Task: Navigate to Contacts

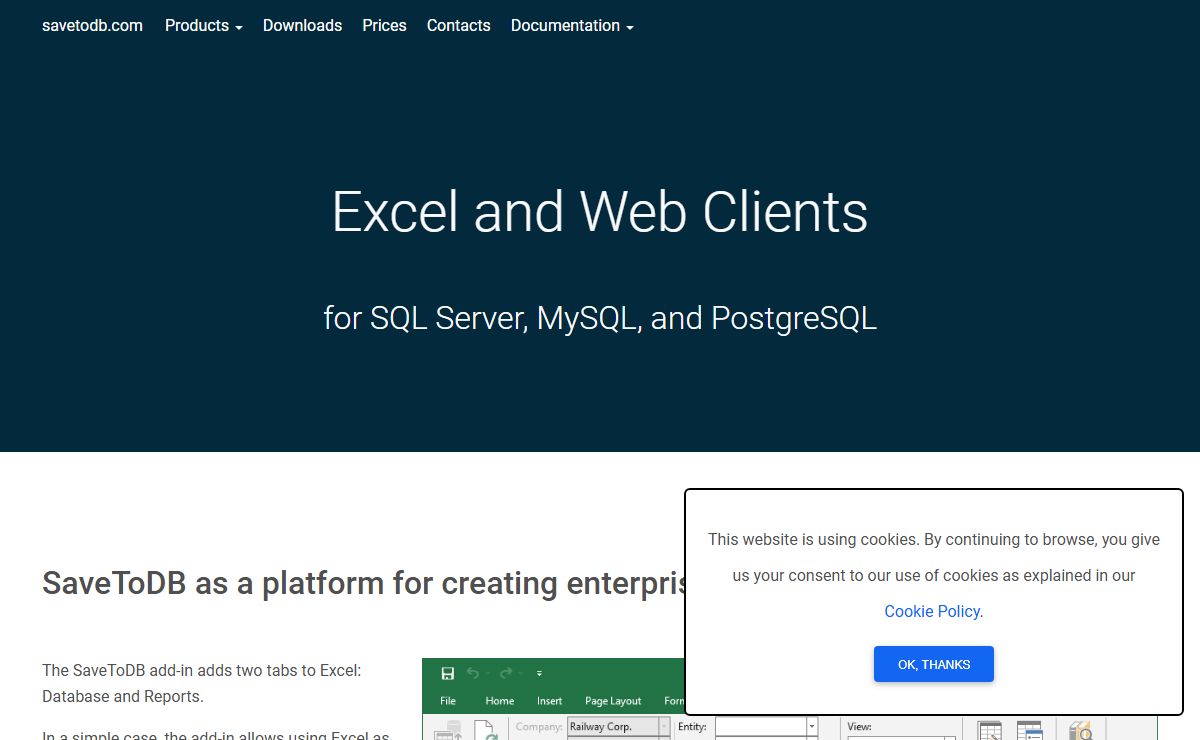Action: point(458,26)
